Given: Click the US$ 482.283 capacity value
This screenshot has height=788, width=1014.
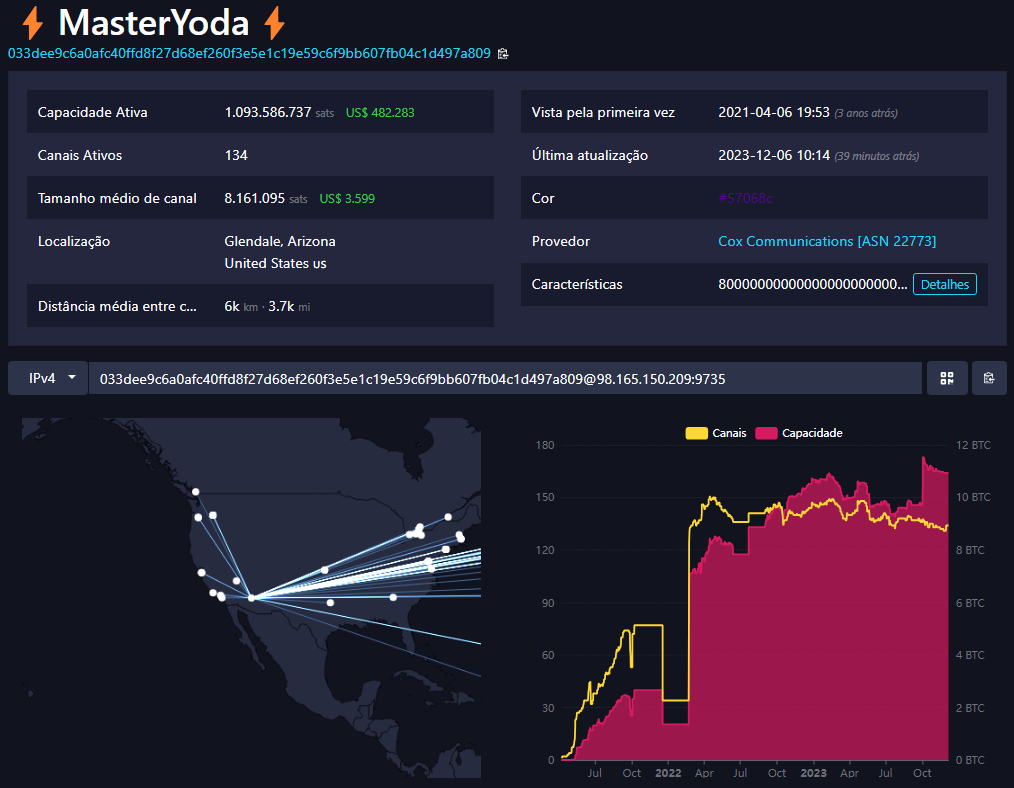Looking at the screenshot, I should coord(380,112).
